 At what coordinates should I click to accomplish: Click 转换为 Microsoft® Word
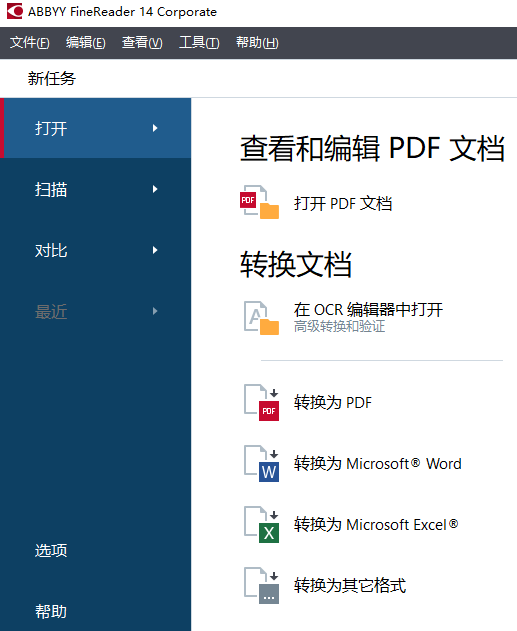tap(377, 464)
